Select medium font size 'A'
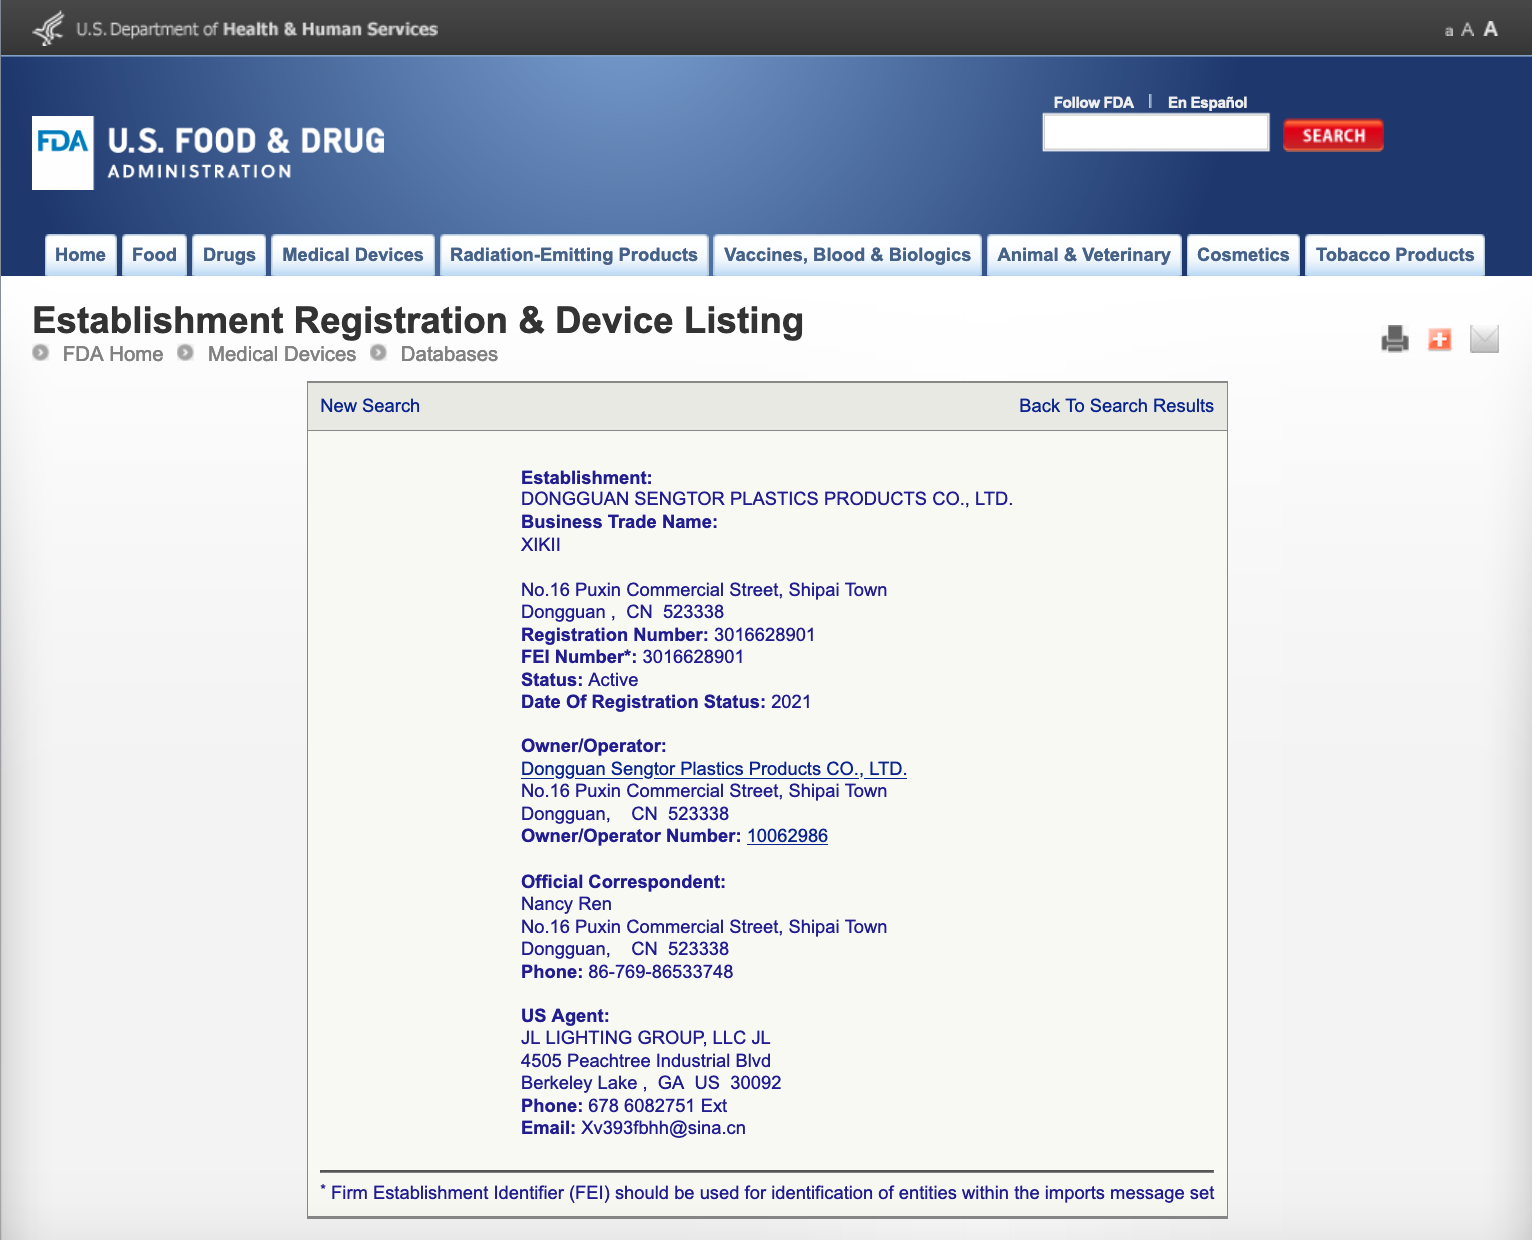Image resolution: width=1532 pixels, height=1240 pixels. tap(1468, 30)
